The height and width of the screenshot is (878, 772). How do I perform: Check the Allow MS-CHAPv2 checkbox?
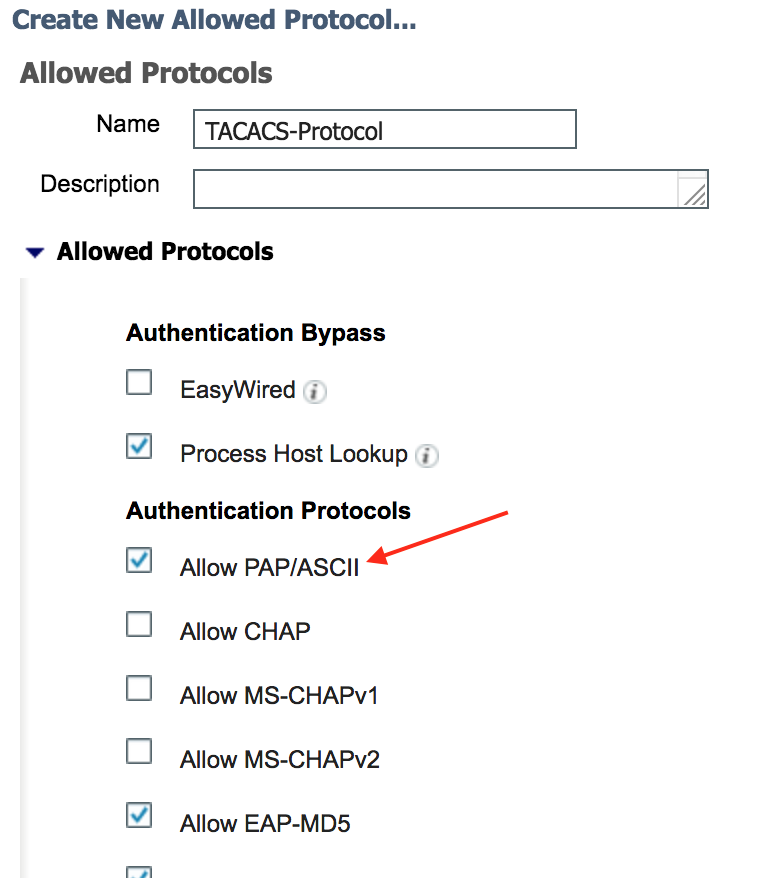pos(139,752)
